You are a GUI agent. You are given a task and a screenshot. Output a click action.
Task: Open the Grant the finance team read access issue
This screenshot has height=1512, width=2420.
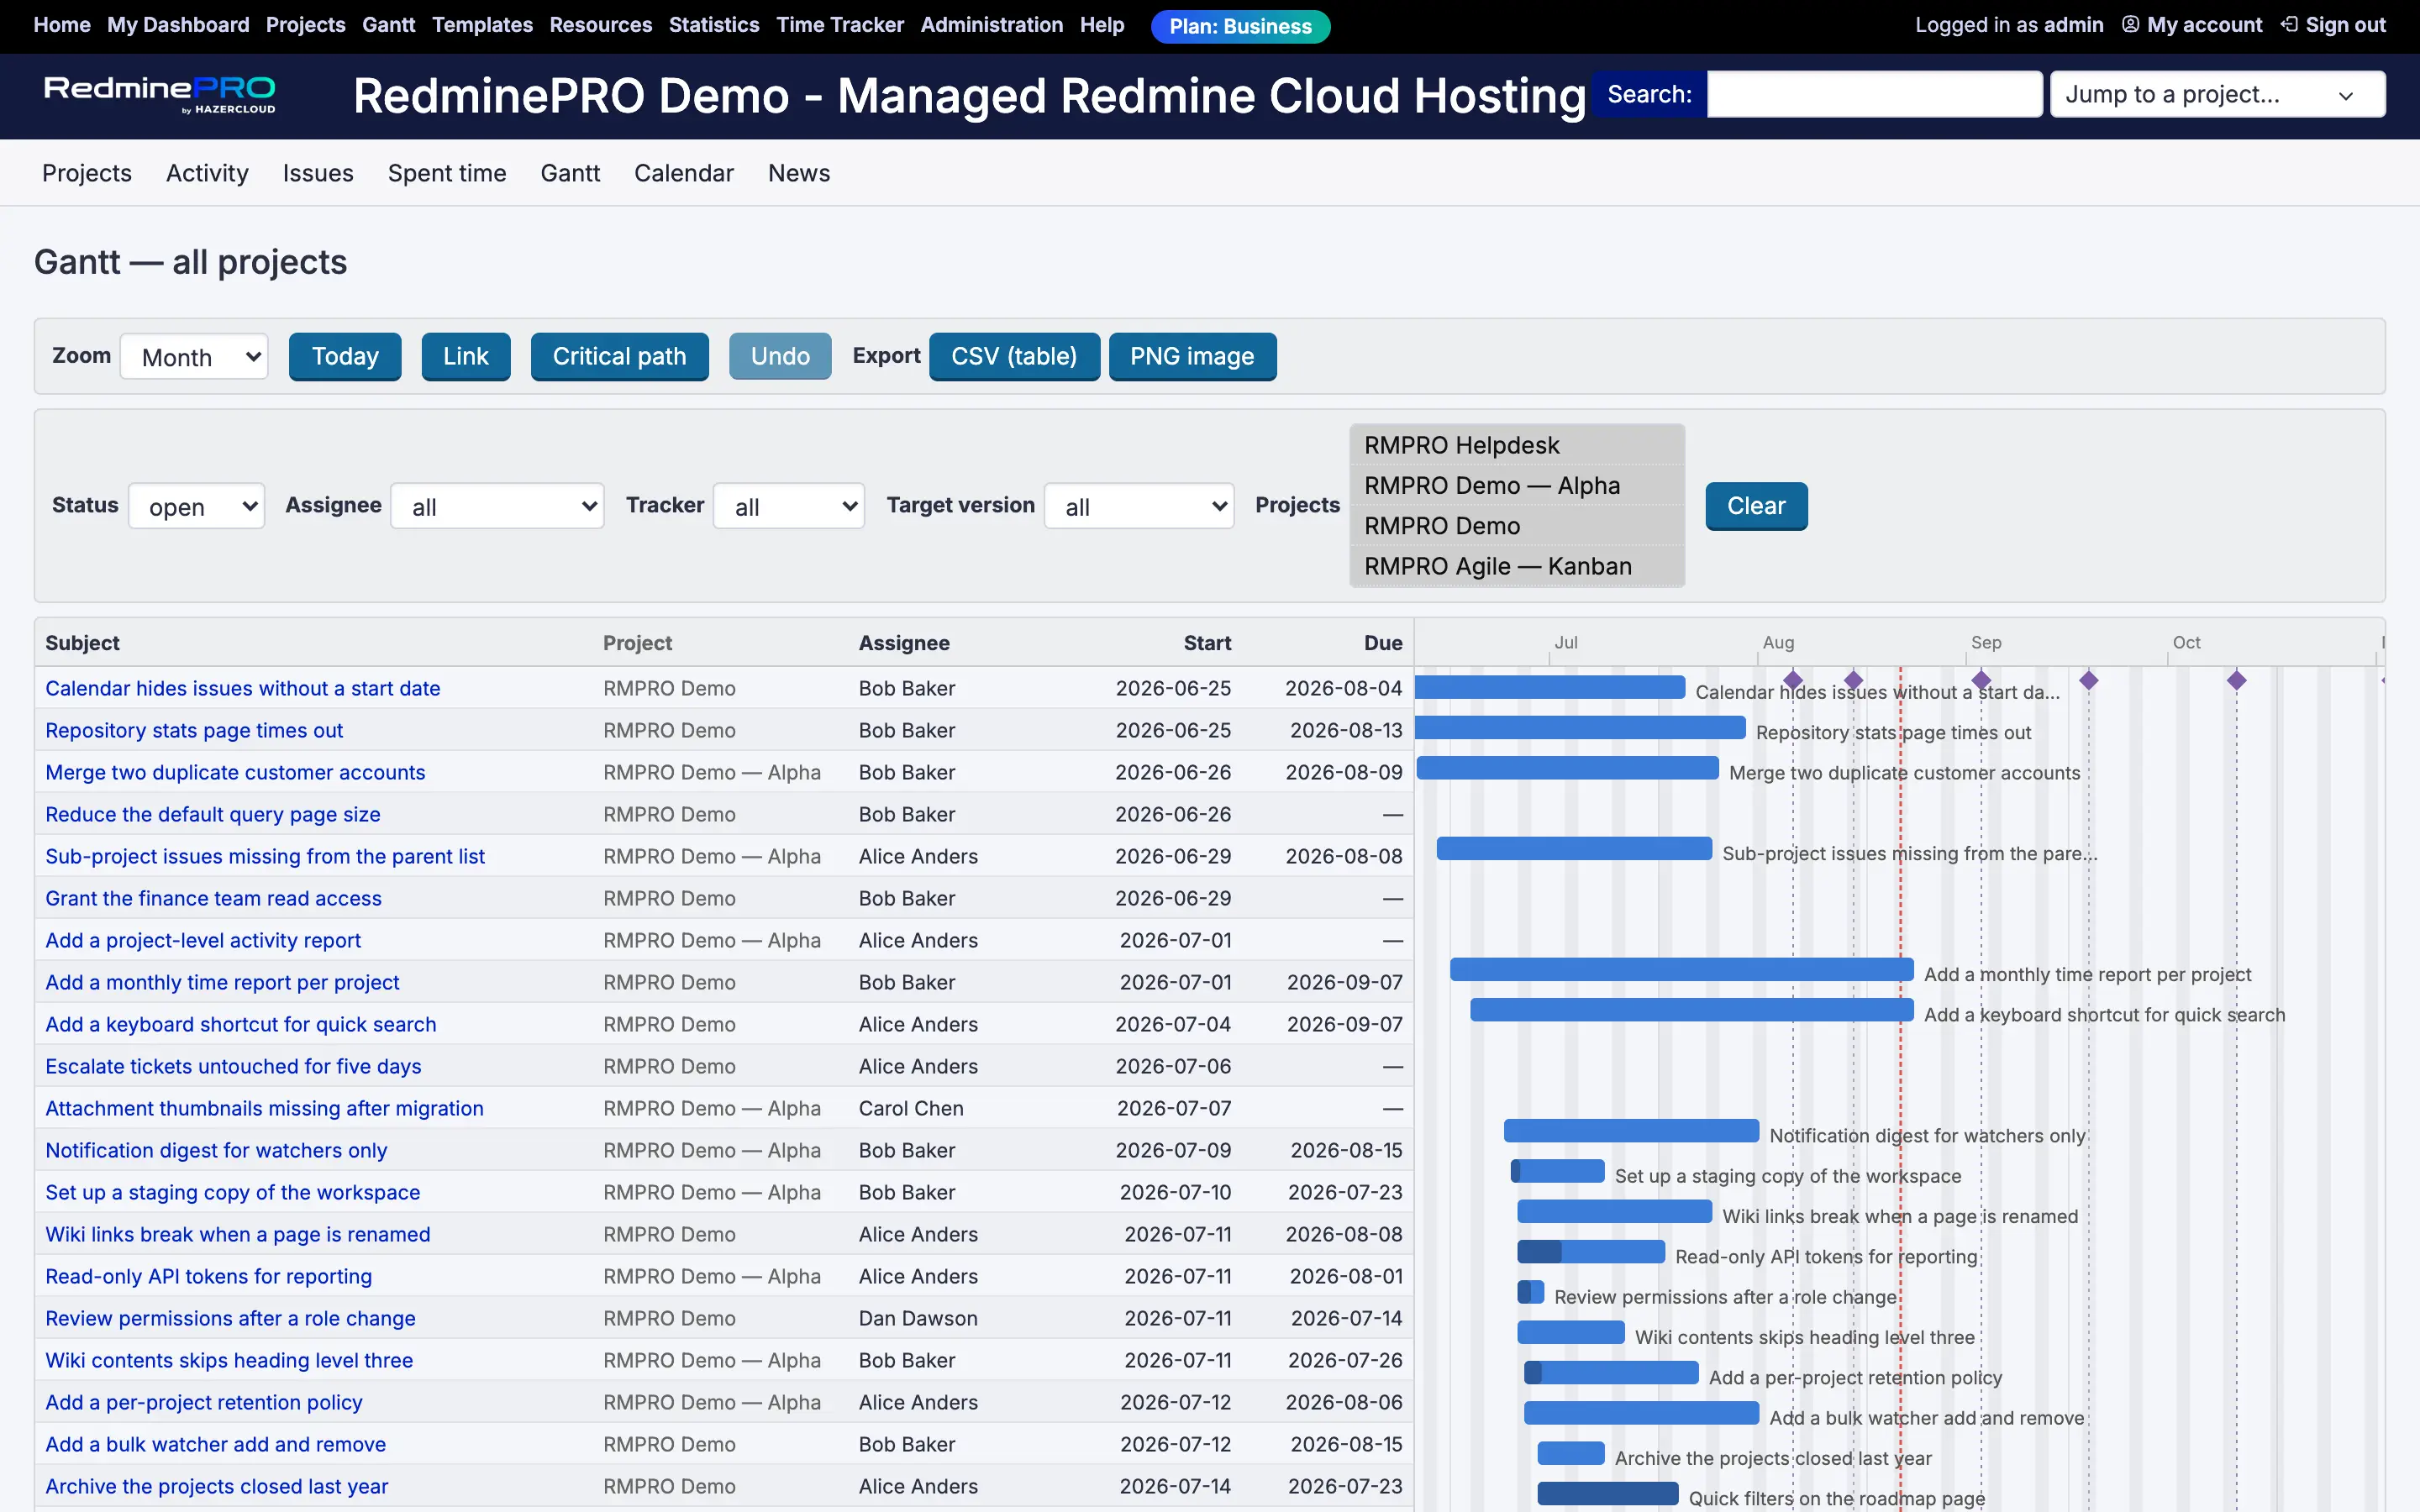click(213, 898)
